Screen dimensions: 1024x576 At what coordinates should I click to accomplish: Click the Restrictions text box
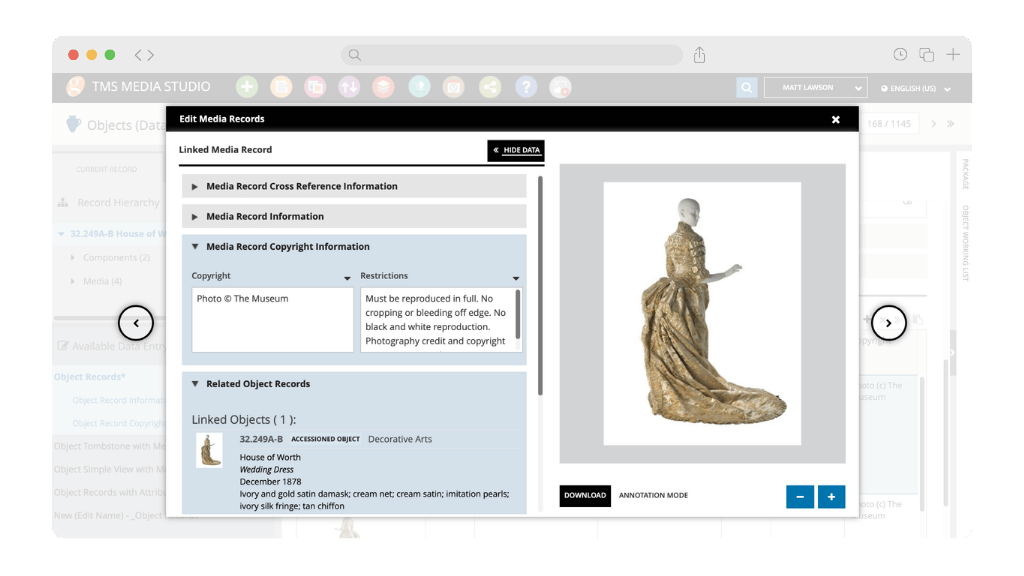click(441, 320)
